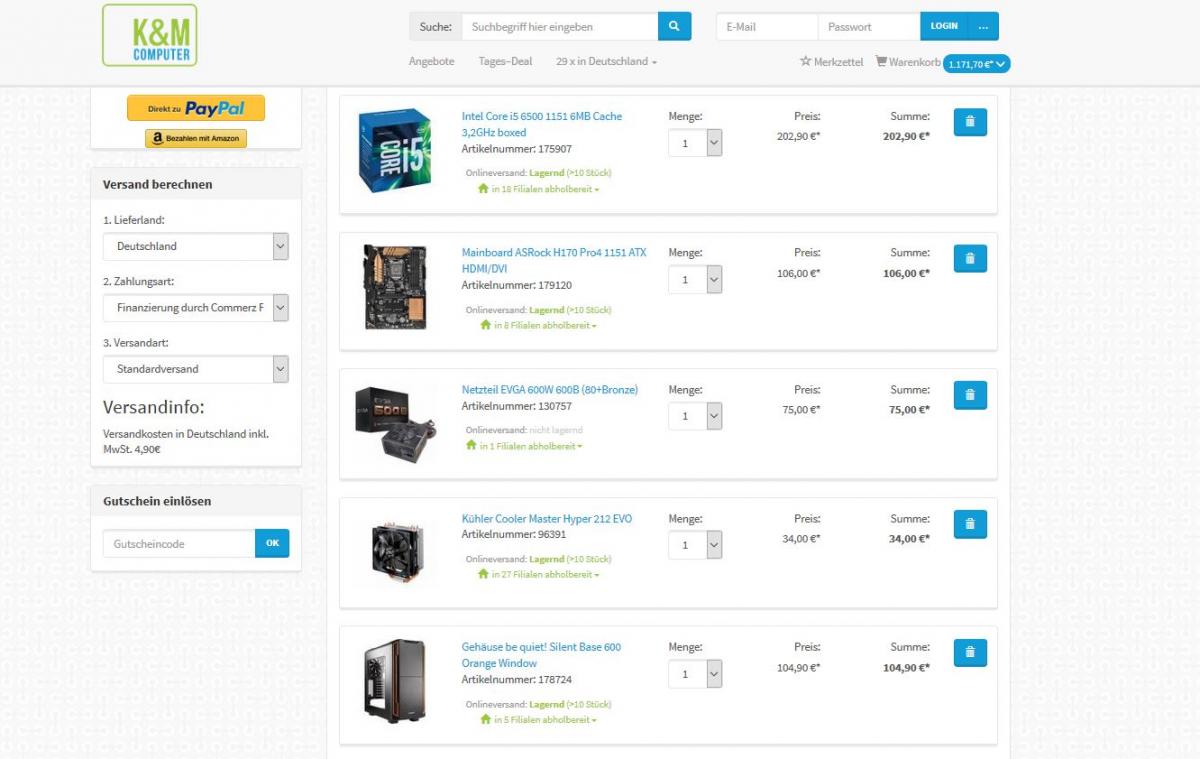Click the three-dots button beside LOGIN
Screen dimensions: 1200x759
[x=983, y=26]
